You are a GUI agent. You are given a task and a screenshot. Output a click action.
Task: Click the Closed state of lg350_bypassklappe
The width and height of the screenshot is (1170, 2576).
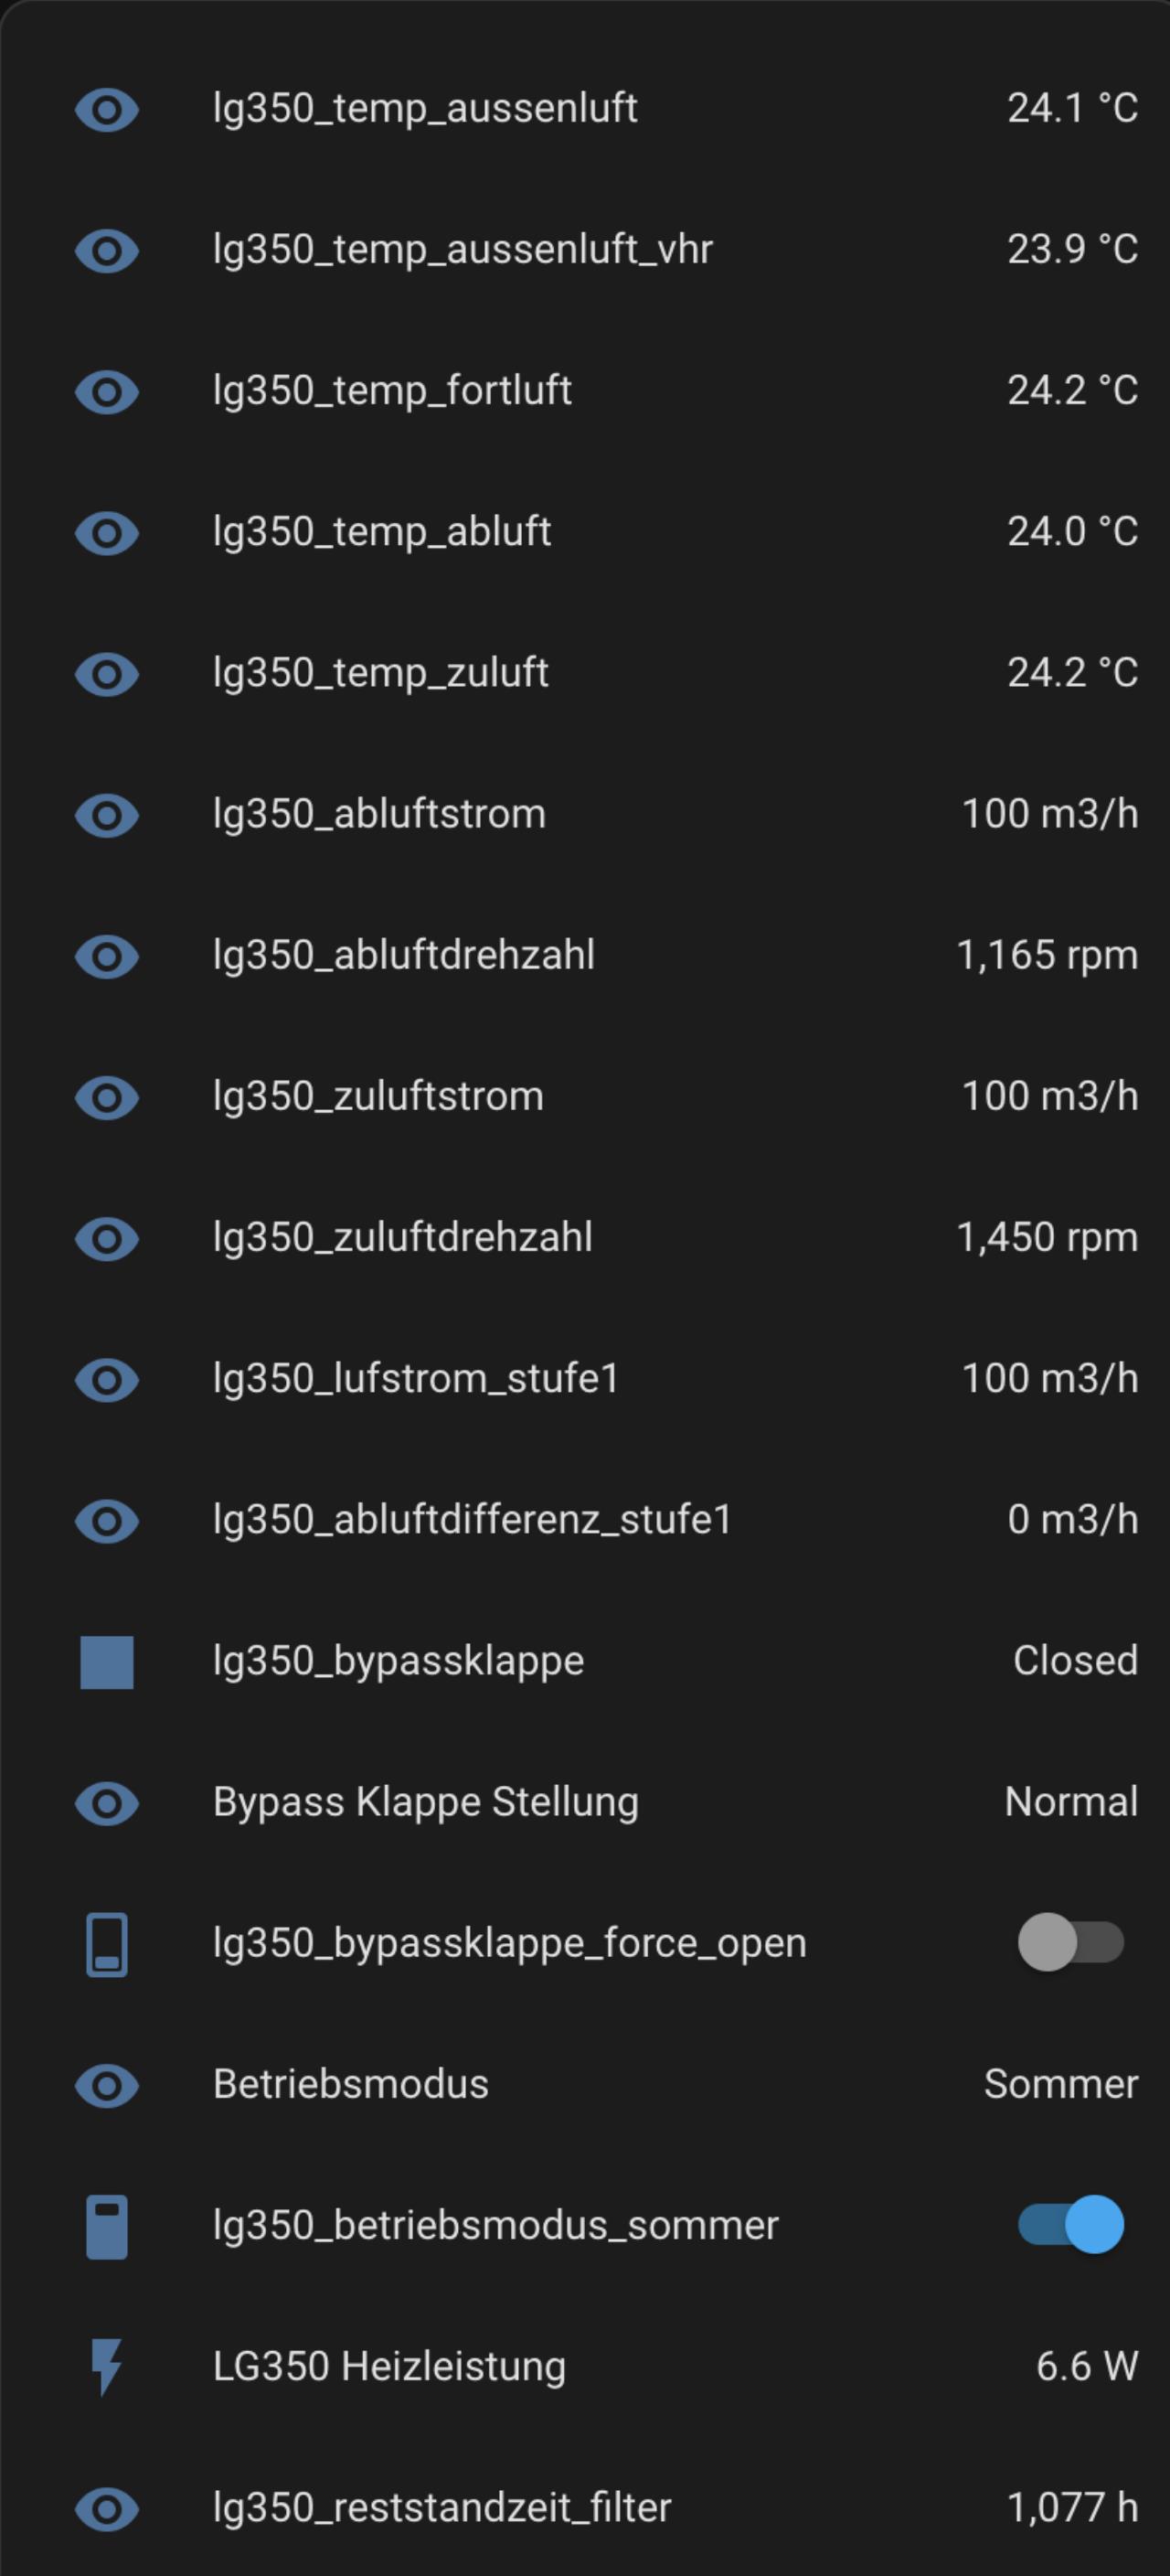click(x=1075, y=1661)
